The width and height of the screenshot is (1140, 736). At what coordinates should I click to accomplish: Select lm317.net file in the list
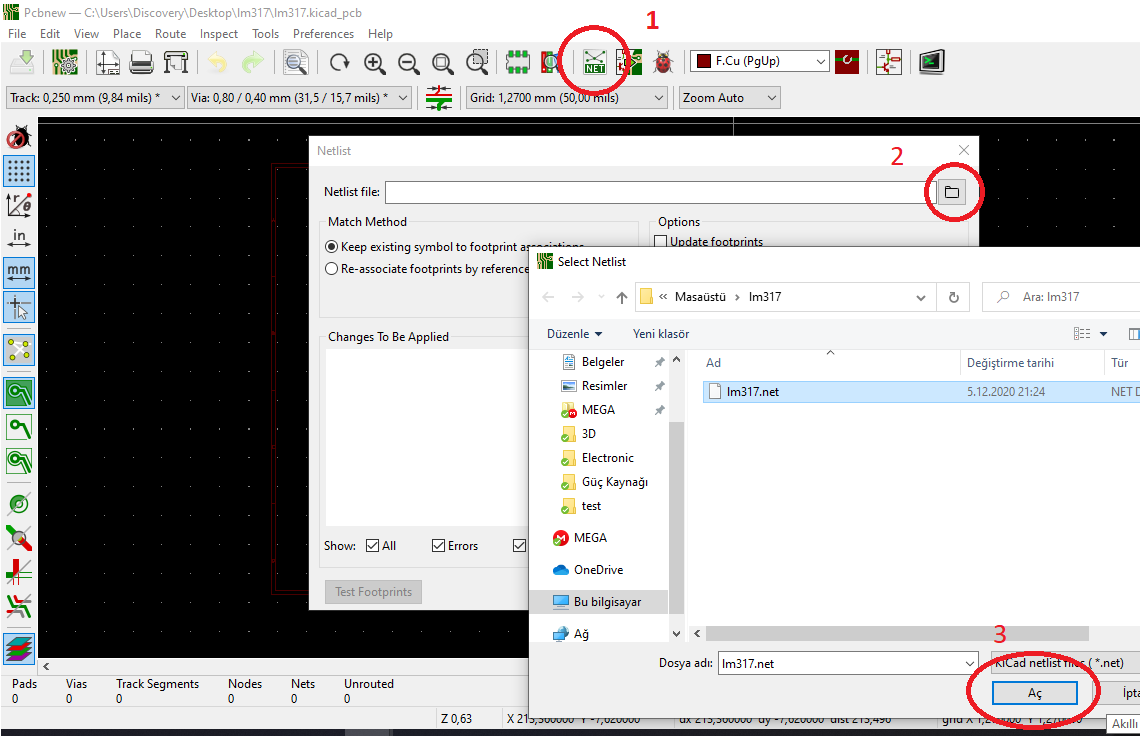[752, 392]
